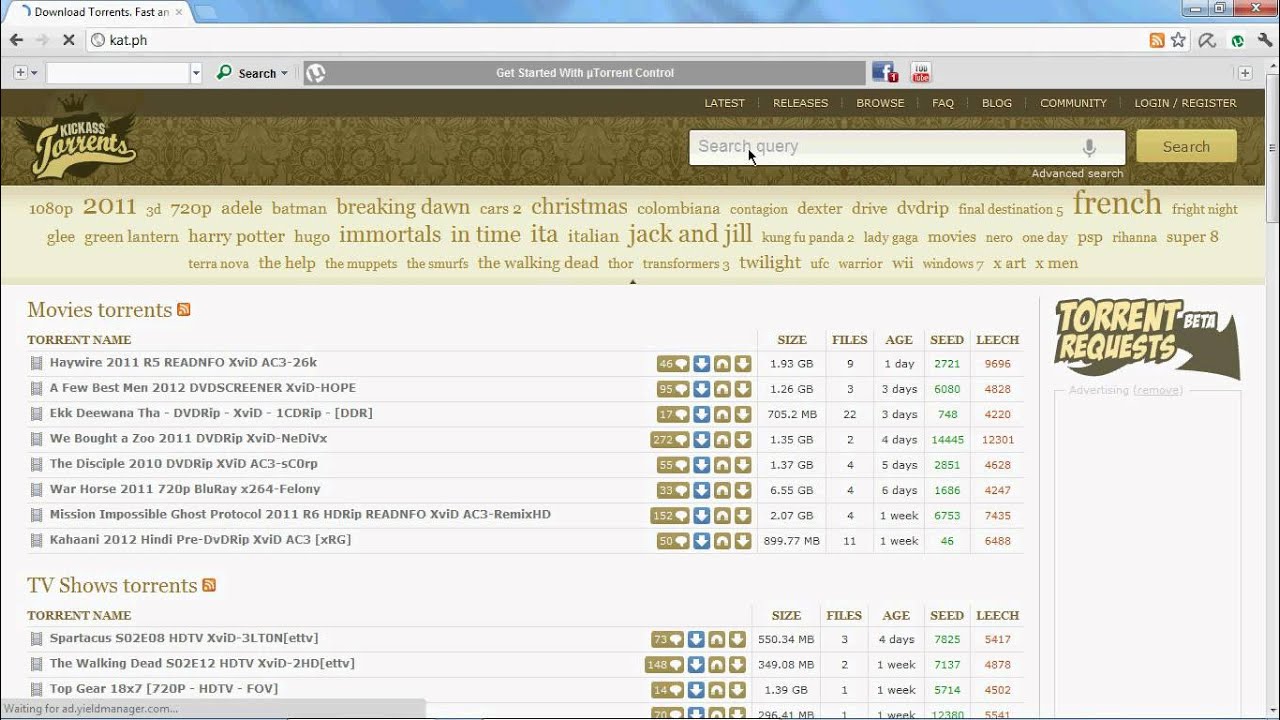Open the BROWSE menu item

880,103
